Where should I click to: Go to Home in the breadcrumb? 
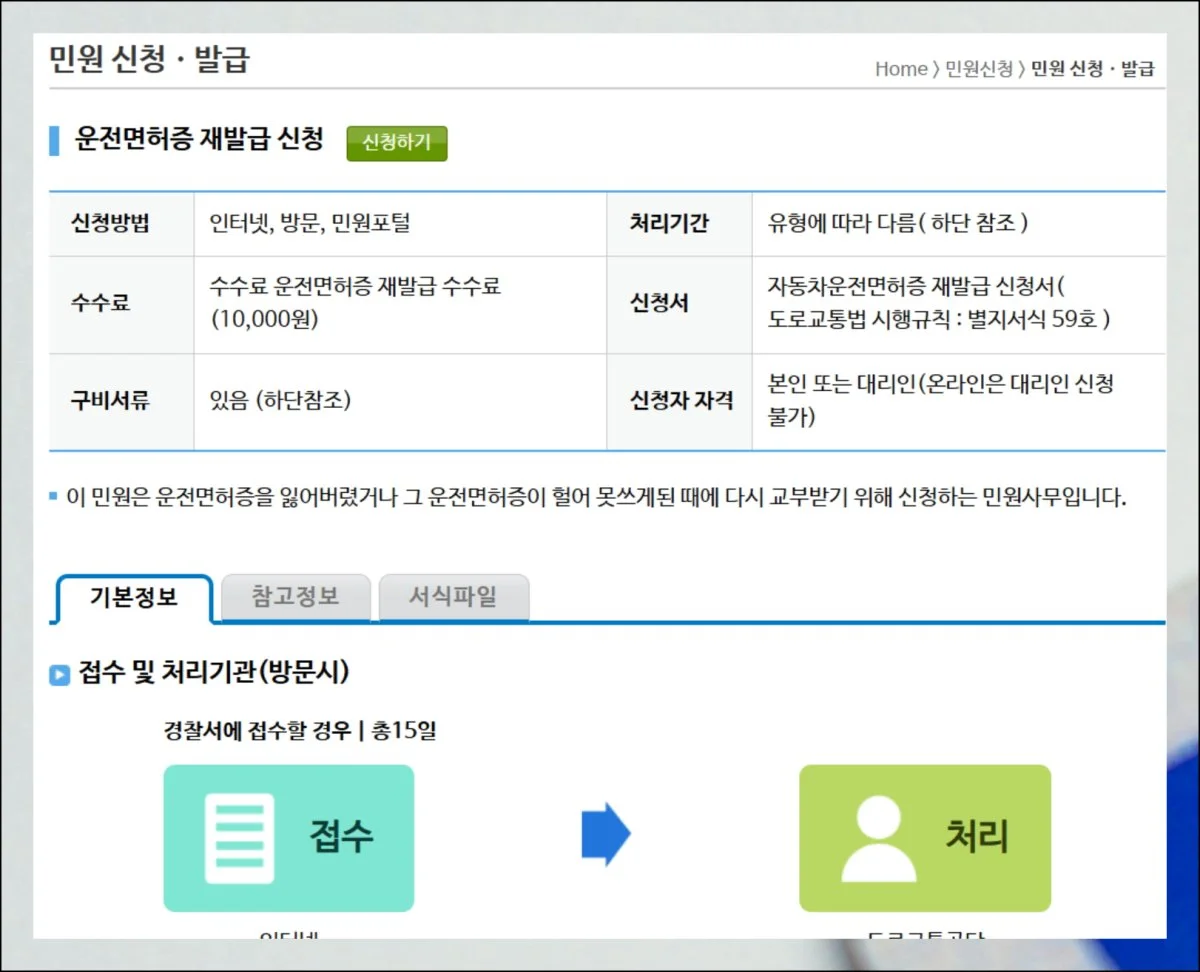click(x=900, y=69)
